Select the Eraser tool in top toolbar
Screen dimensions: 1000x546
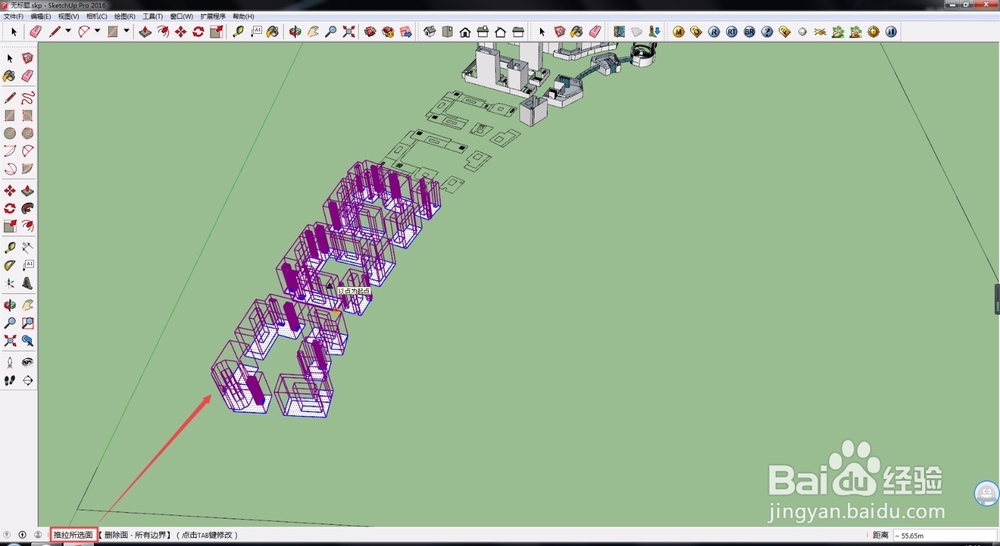(x=36, y=31)
